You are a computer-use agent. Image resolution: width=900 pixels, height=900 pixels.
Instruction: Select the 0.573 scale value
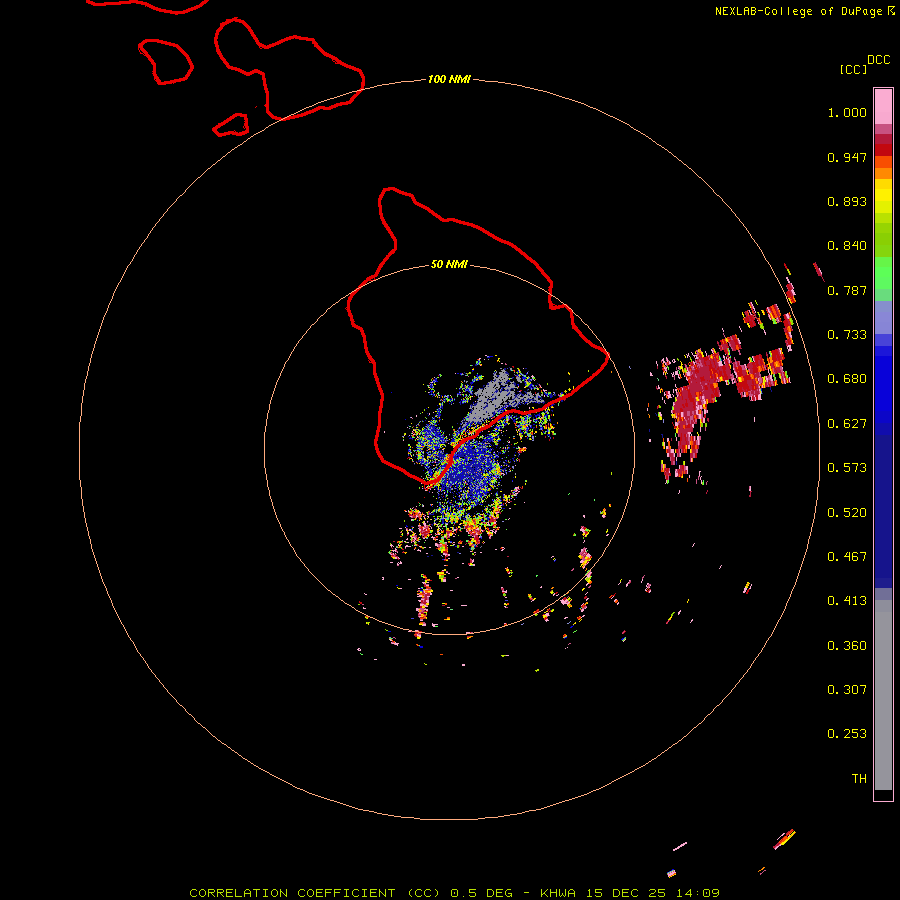point(847,468)
